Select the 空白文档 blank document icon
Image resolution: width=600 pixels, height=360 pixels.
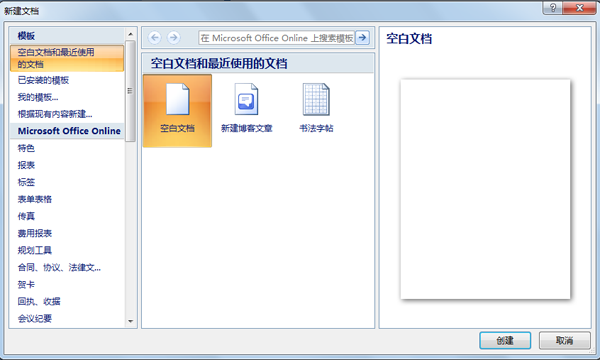point(177,111)
